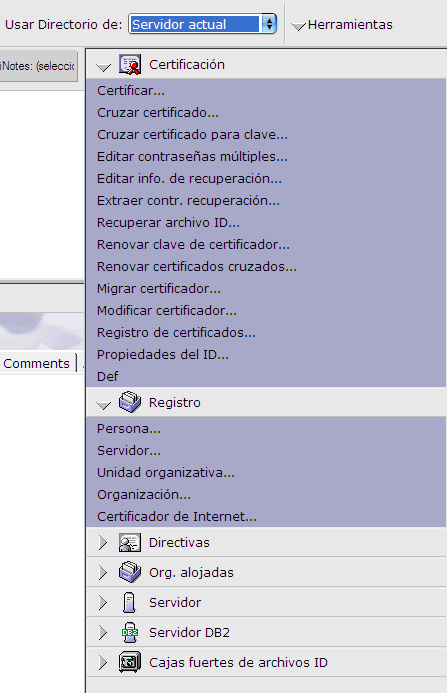Expand the Directivas section arrow

click(103, 542)
